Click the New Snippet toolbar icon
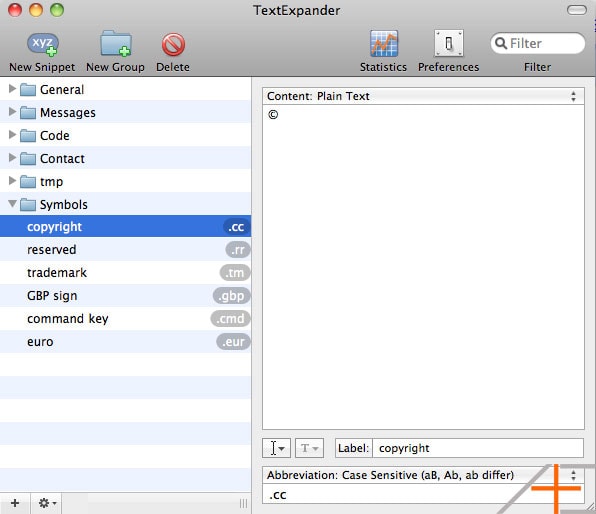Image resolution: width=596 pixels, height=514 pixels. (x=42, y=44)
